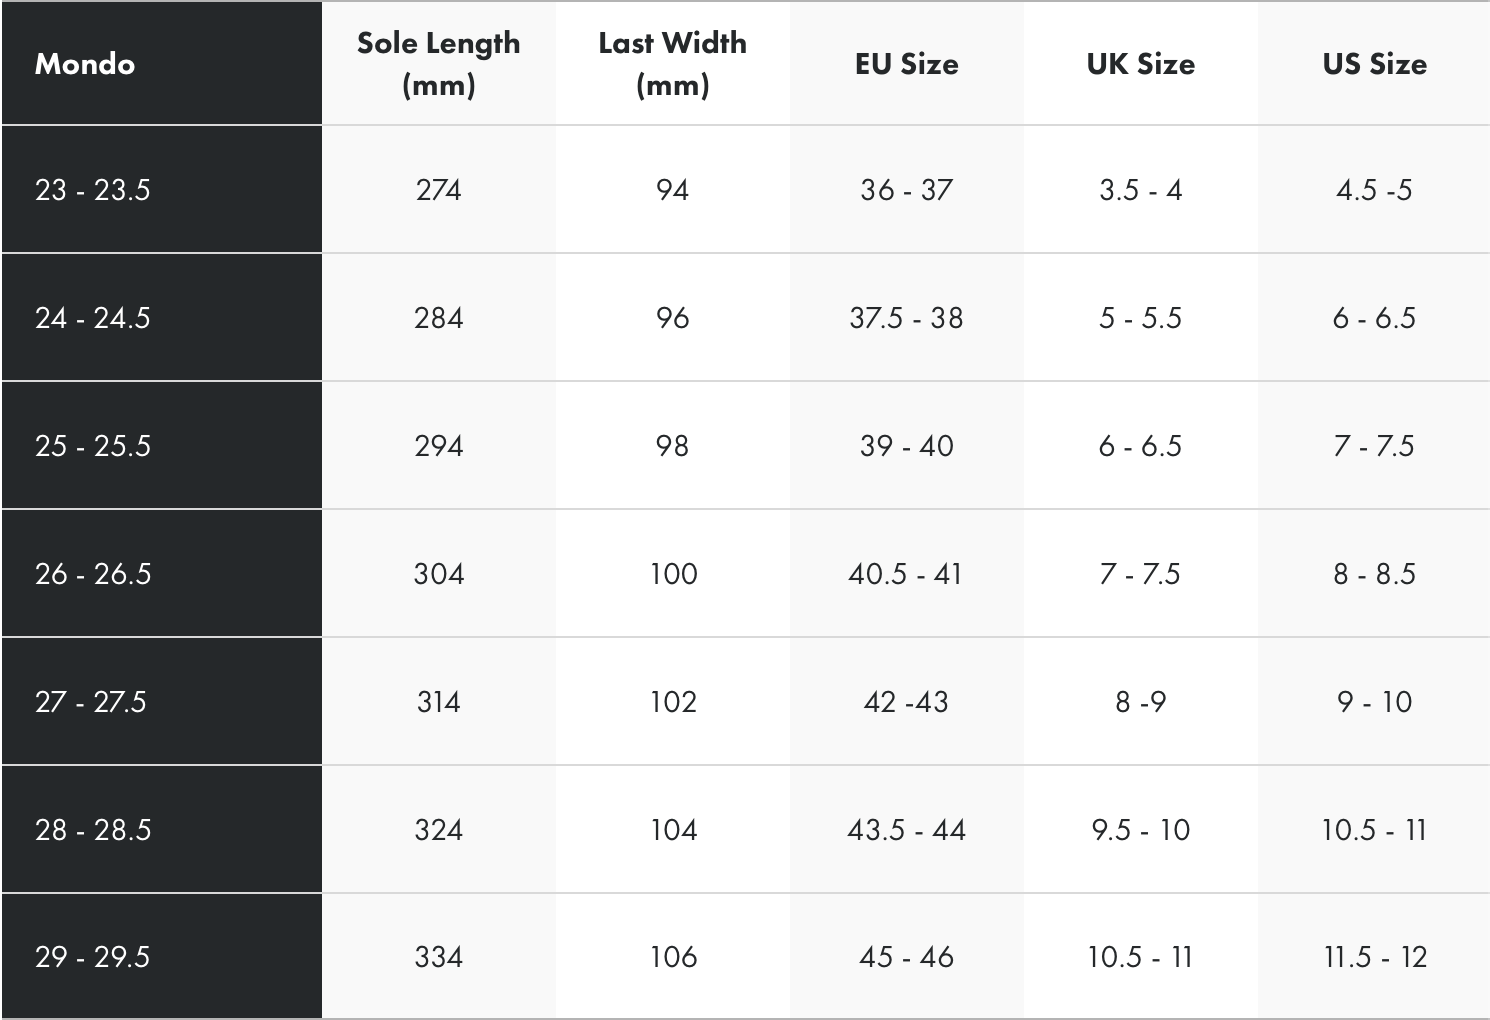Screen dimensions: 1490x1020
Task: Click last width value 100
Action: click(x=673, y=574)
